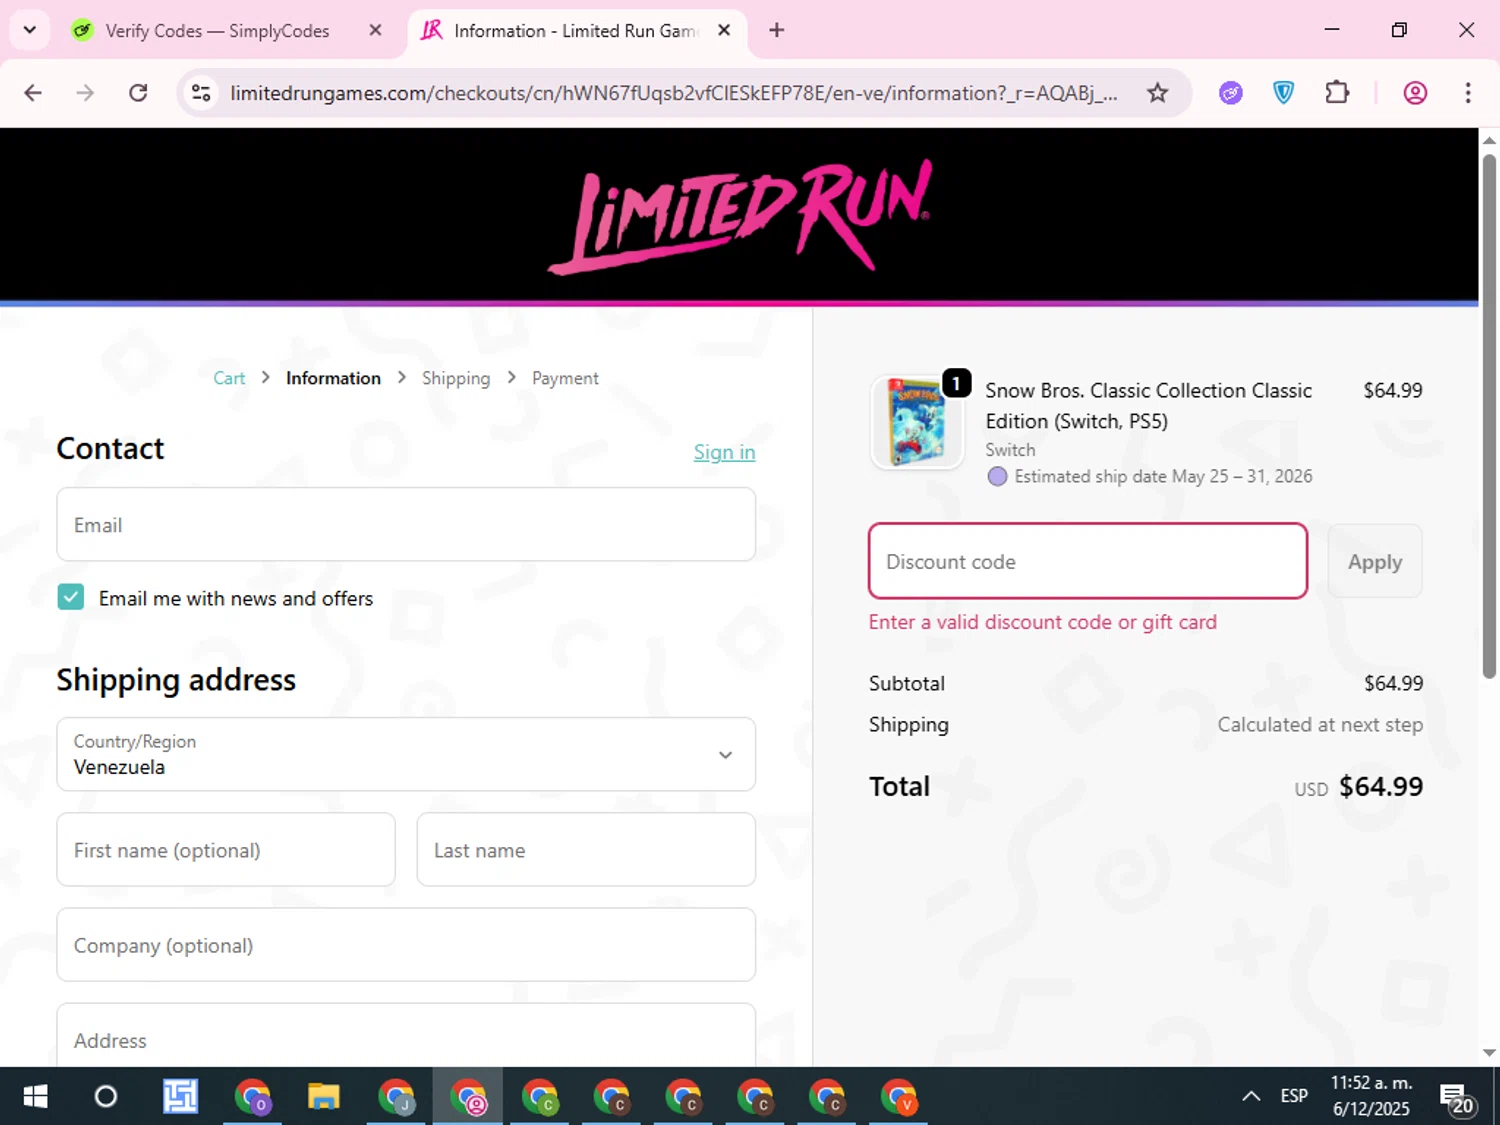Image resolution: width=1500 pixels, height=1125 pixels.
Task: Click ESP language indicator in tray
Action: 1294,1096
